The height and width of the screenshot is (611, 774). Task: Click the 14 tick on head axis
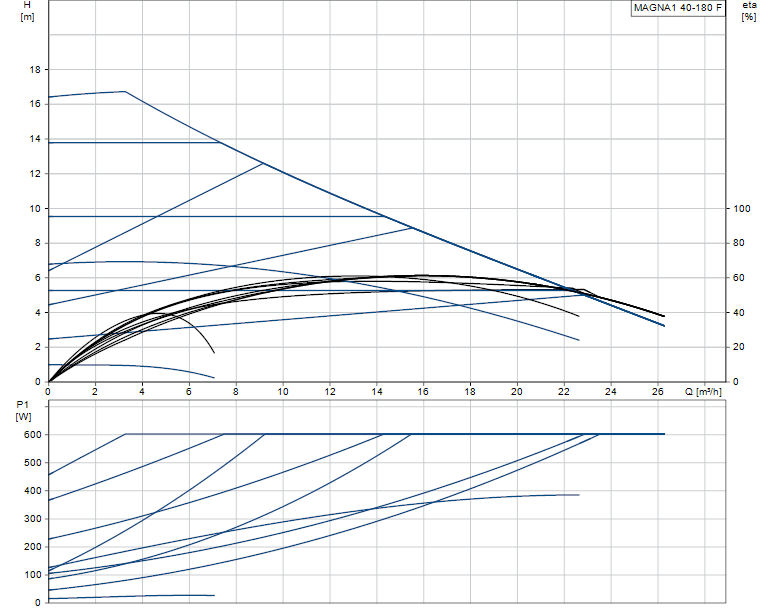pyautogui.click(x=34, y=139)
